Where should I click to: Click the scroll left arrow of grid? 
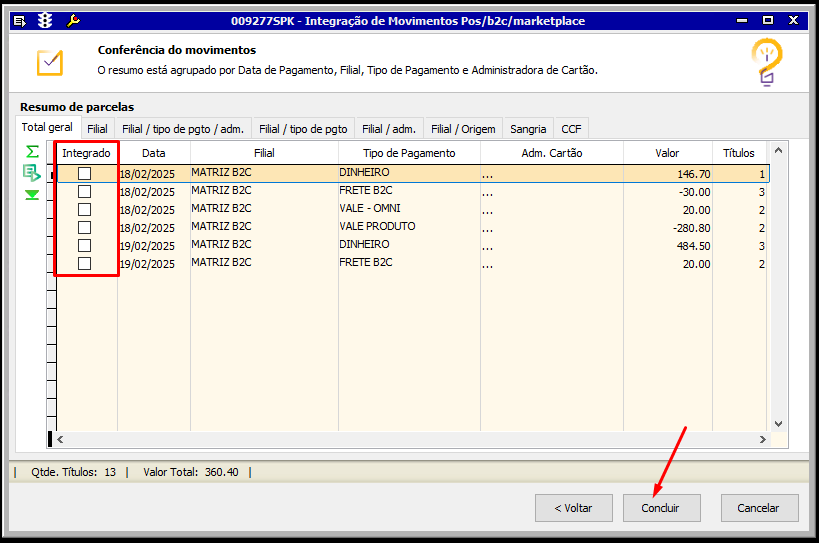pos(60,440)
